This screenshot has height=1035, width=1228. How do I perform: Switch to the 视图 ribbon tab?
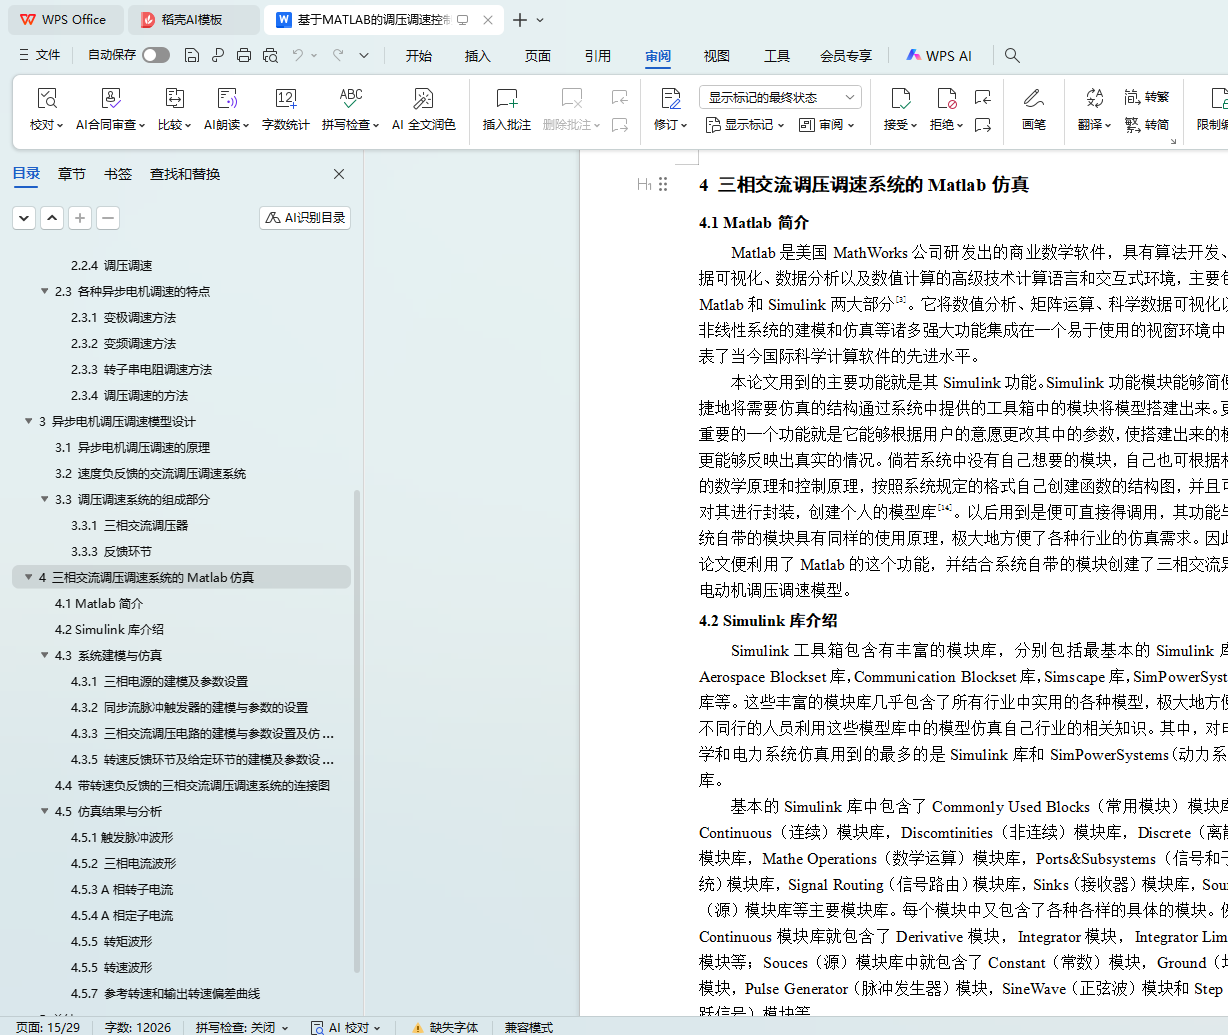point(716,56)
